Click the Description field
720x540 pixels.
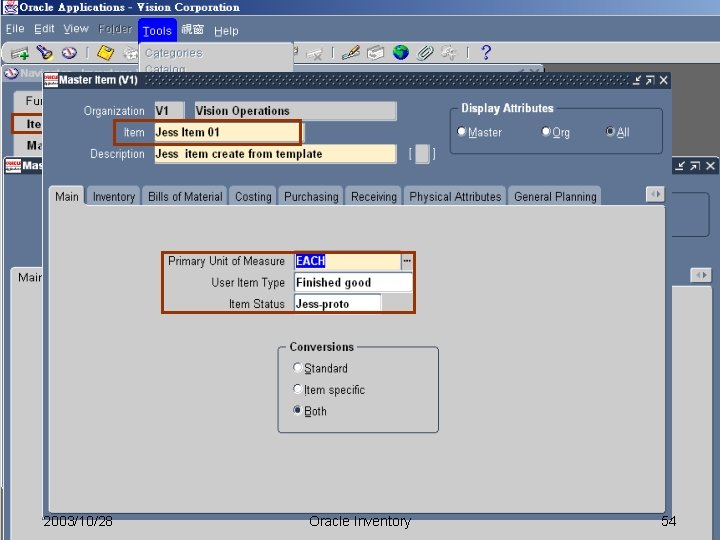276,154
